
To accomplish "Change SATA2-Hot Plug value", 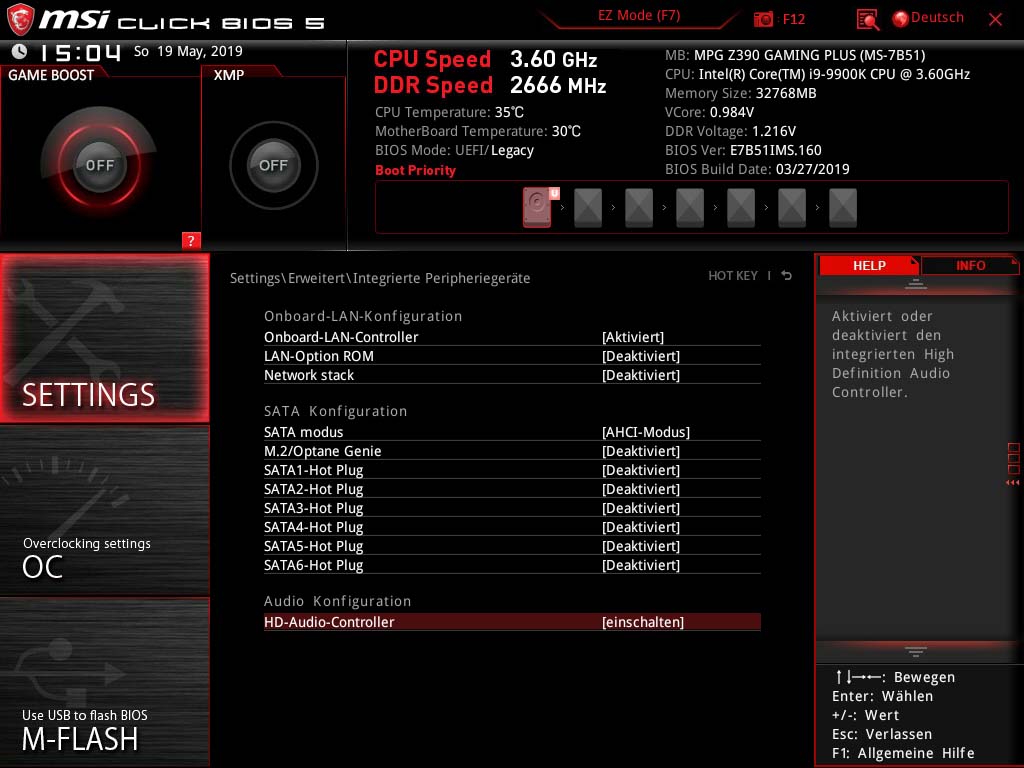I will click(641, 488).
